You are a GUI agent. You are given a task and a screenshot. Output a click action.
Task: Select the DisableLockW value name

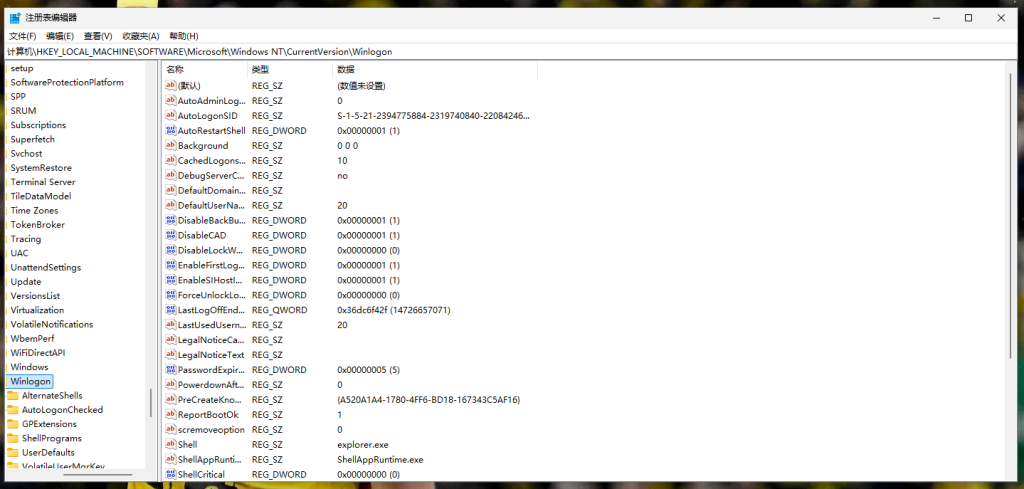coord(210,250)
